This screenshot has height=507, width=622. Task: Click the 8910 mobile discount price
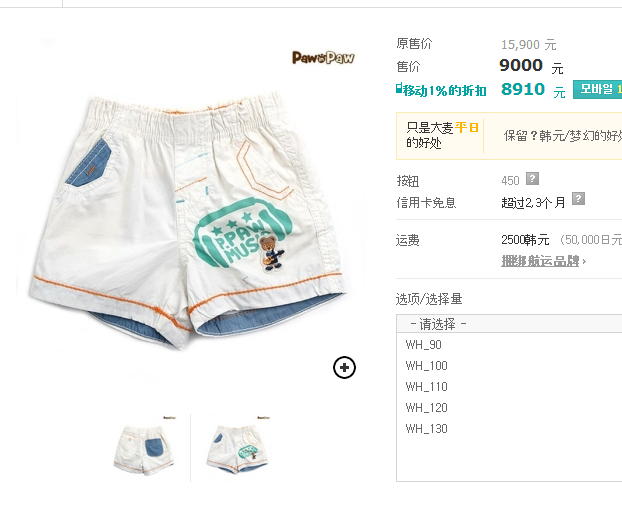[x=523, y=89]
